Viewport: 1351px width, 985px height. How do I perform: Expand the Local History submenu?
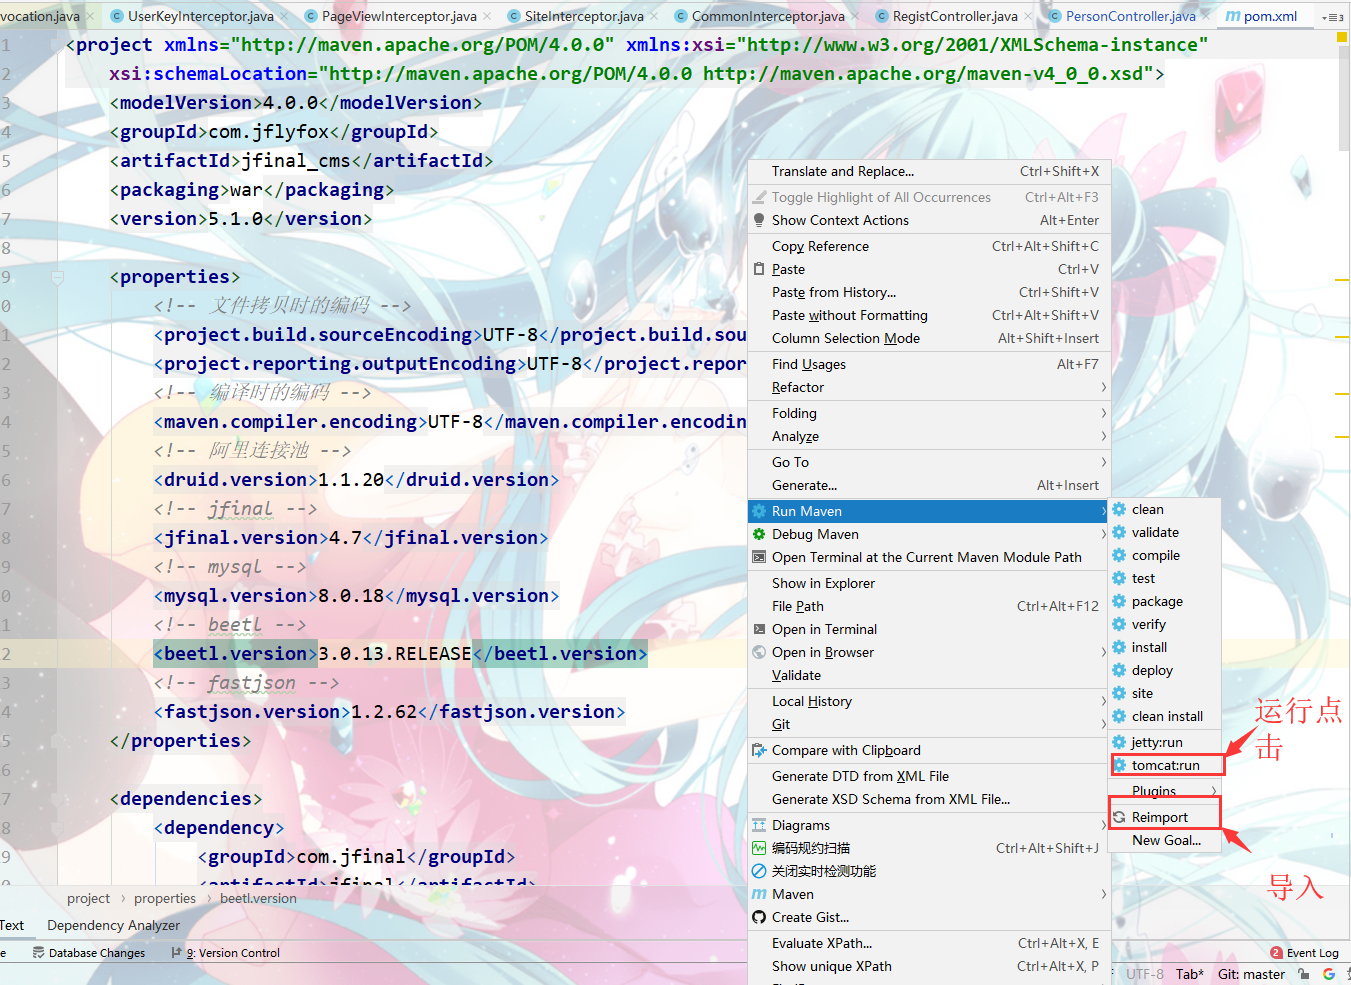pyautogui.click(x=929, y=701)
